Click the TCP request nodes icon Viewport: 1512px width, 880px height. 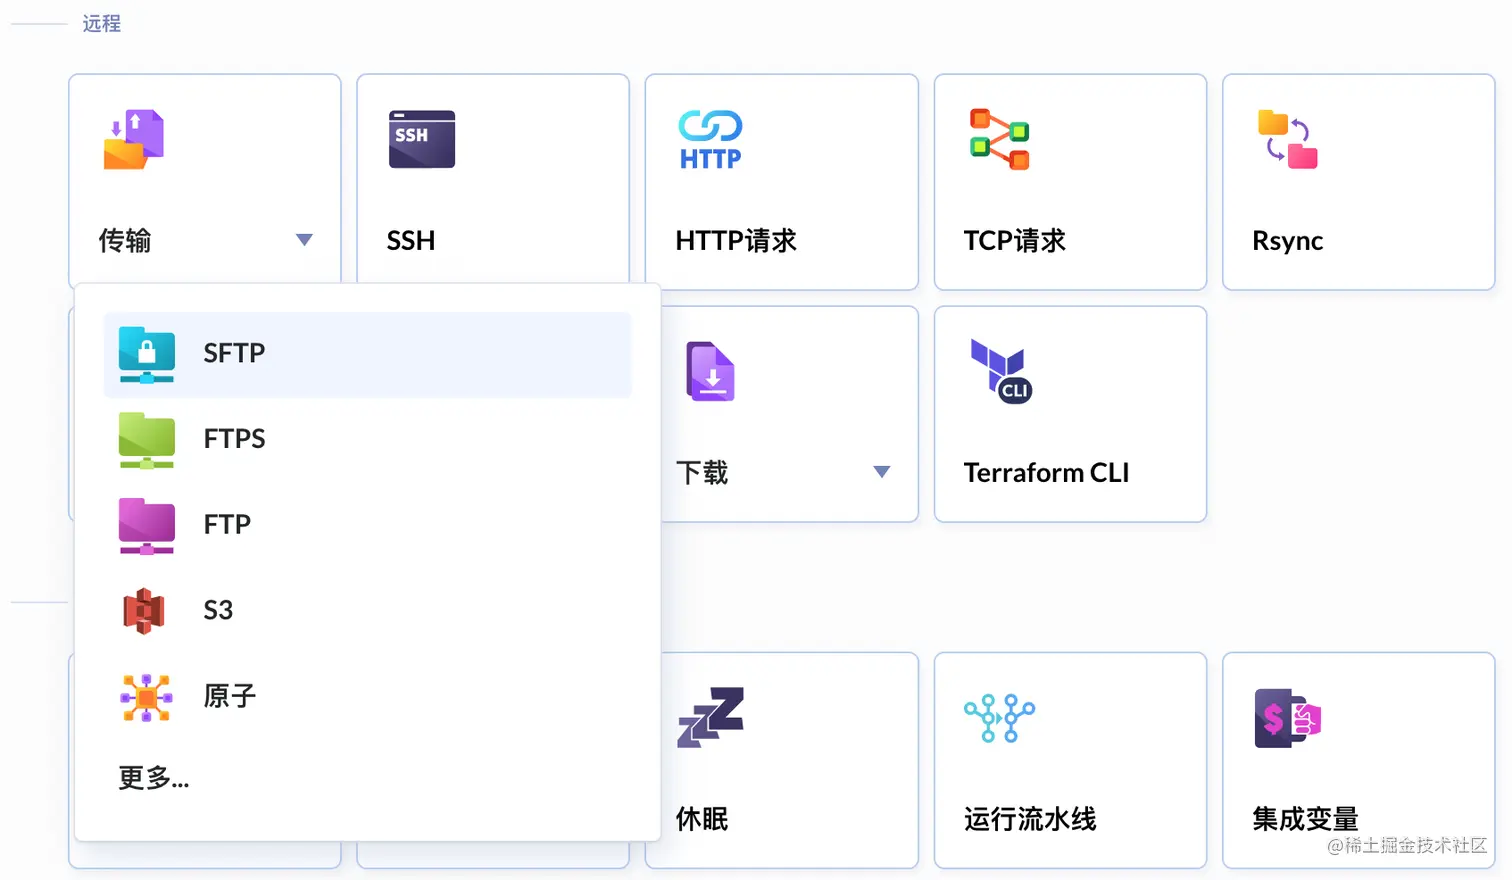pos(999,139)
